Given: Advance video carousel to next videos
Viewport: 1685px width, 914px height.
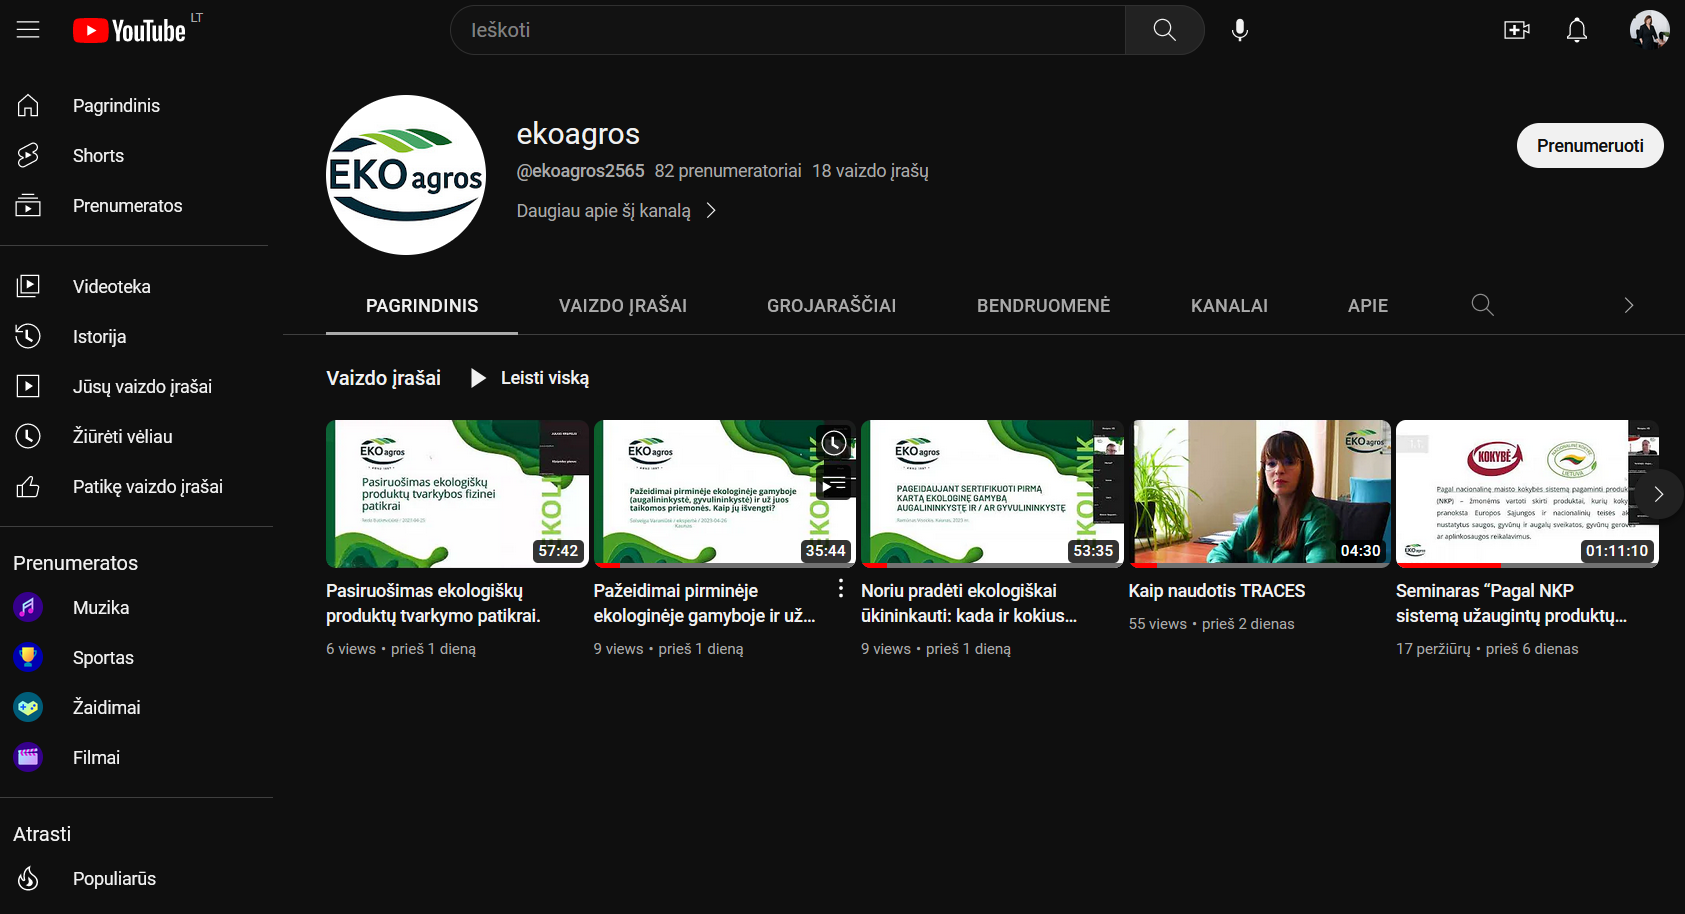Looking at the screenshot, I should click(x=1658, y=494).
